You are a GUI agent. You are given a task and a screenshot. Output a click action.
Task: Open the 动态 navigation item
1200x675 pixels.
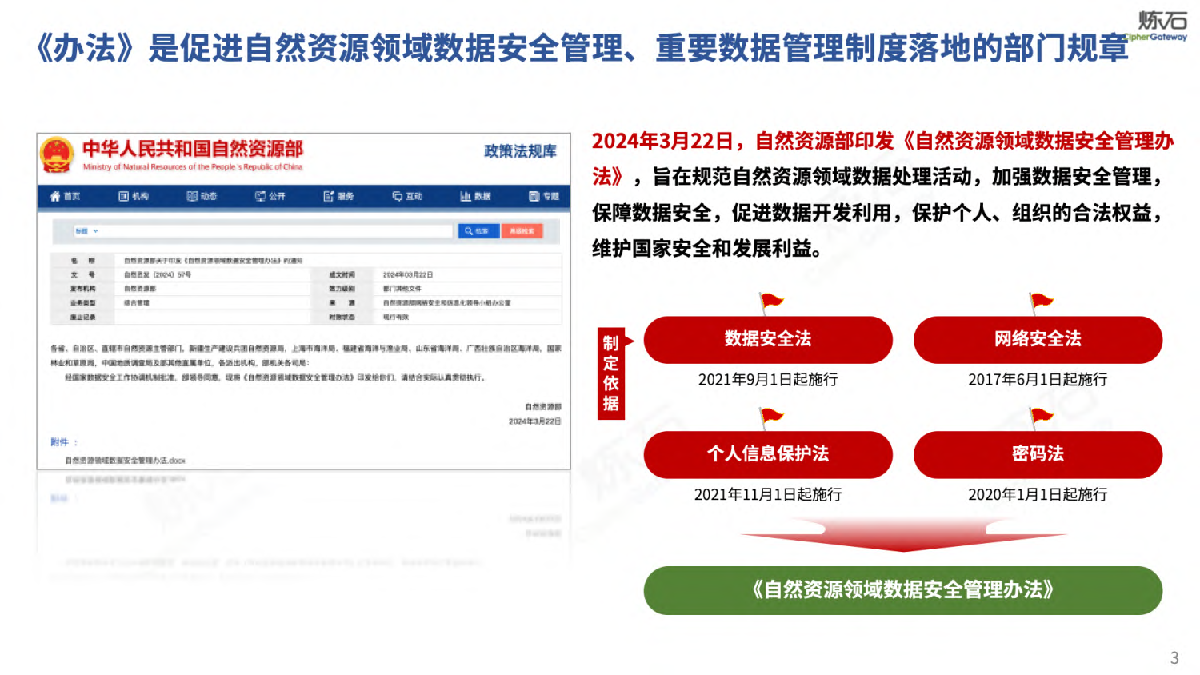(x=202, y=197)
